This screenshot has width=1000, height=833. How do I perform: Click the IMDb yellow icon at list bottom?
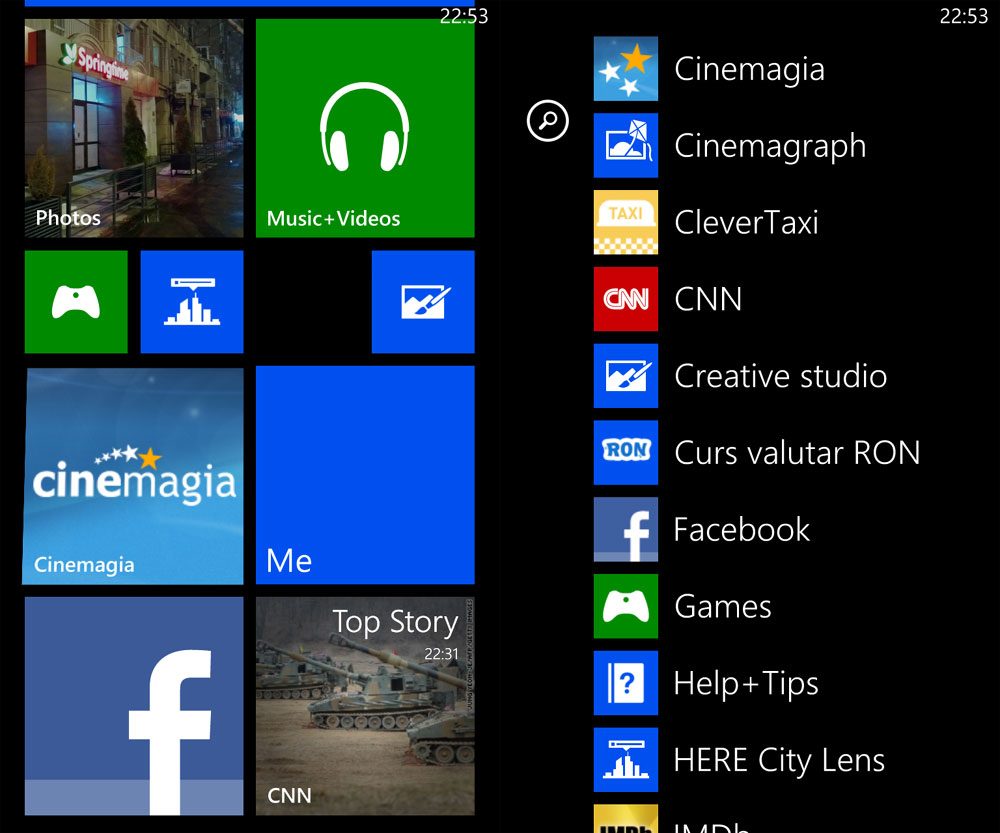point(626,819)
